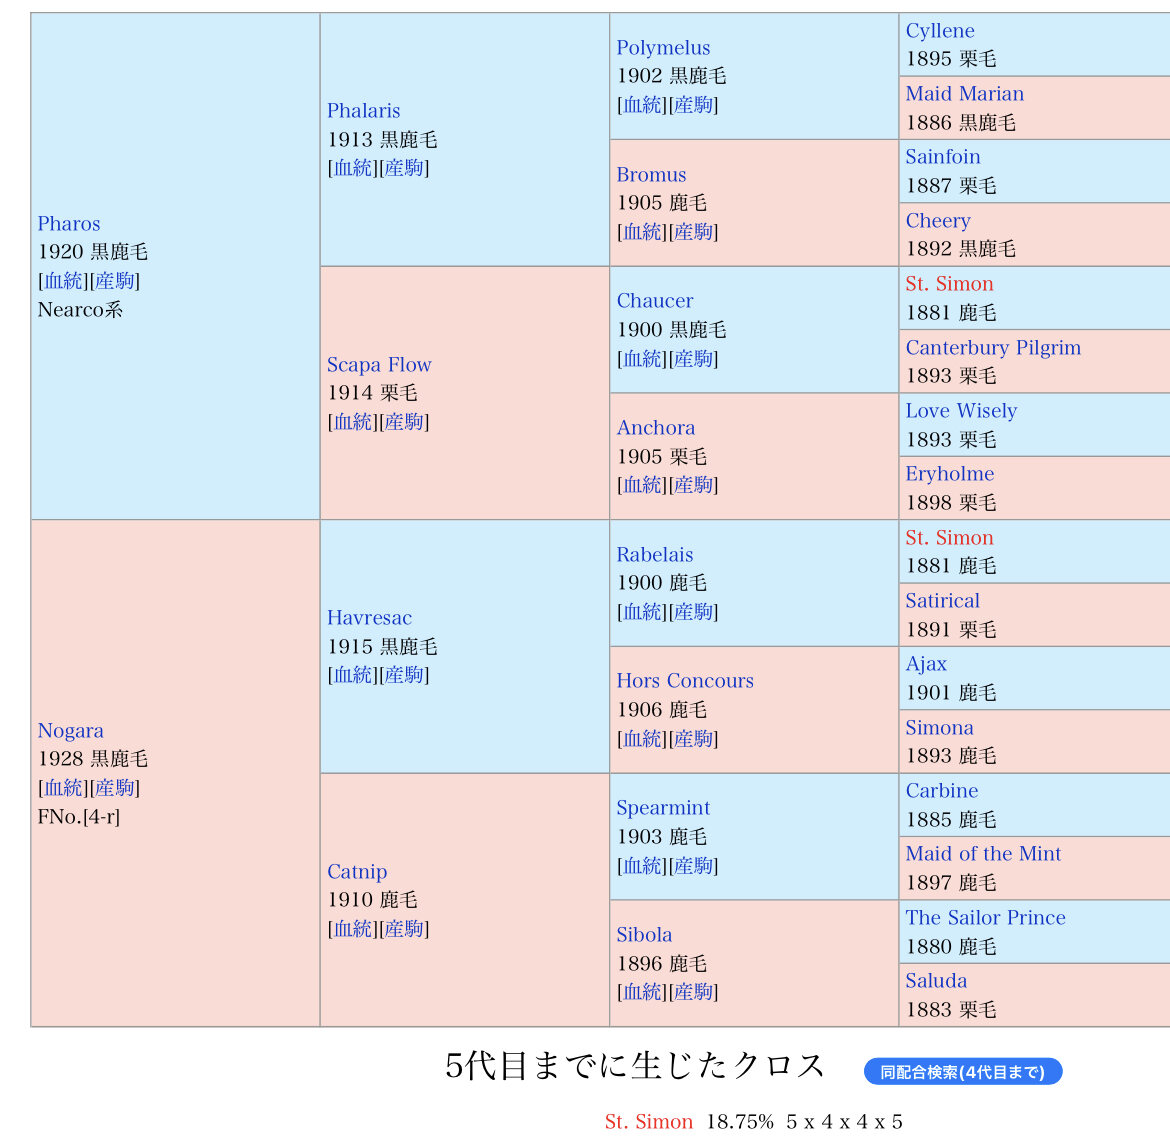Click the Maid of the Mint link
Viewport: 1170px width, 1142px height.
click(983, 854)
